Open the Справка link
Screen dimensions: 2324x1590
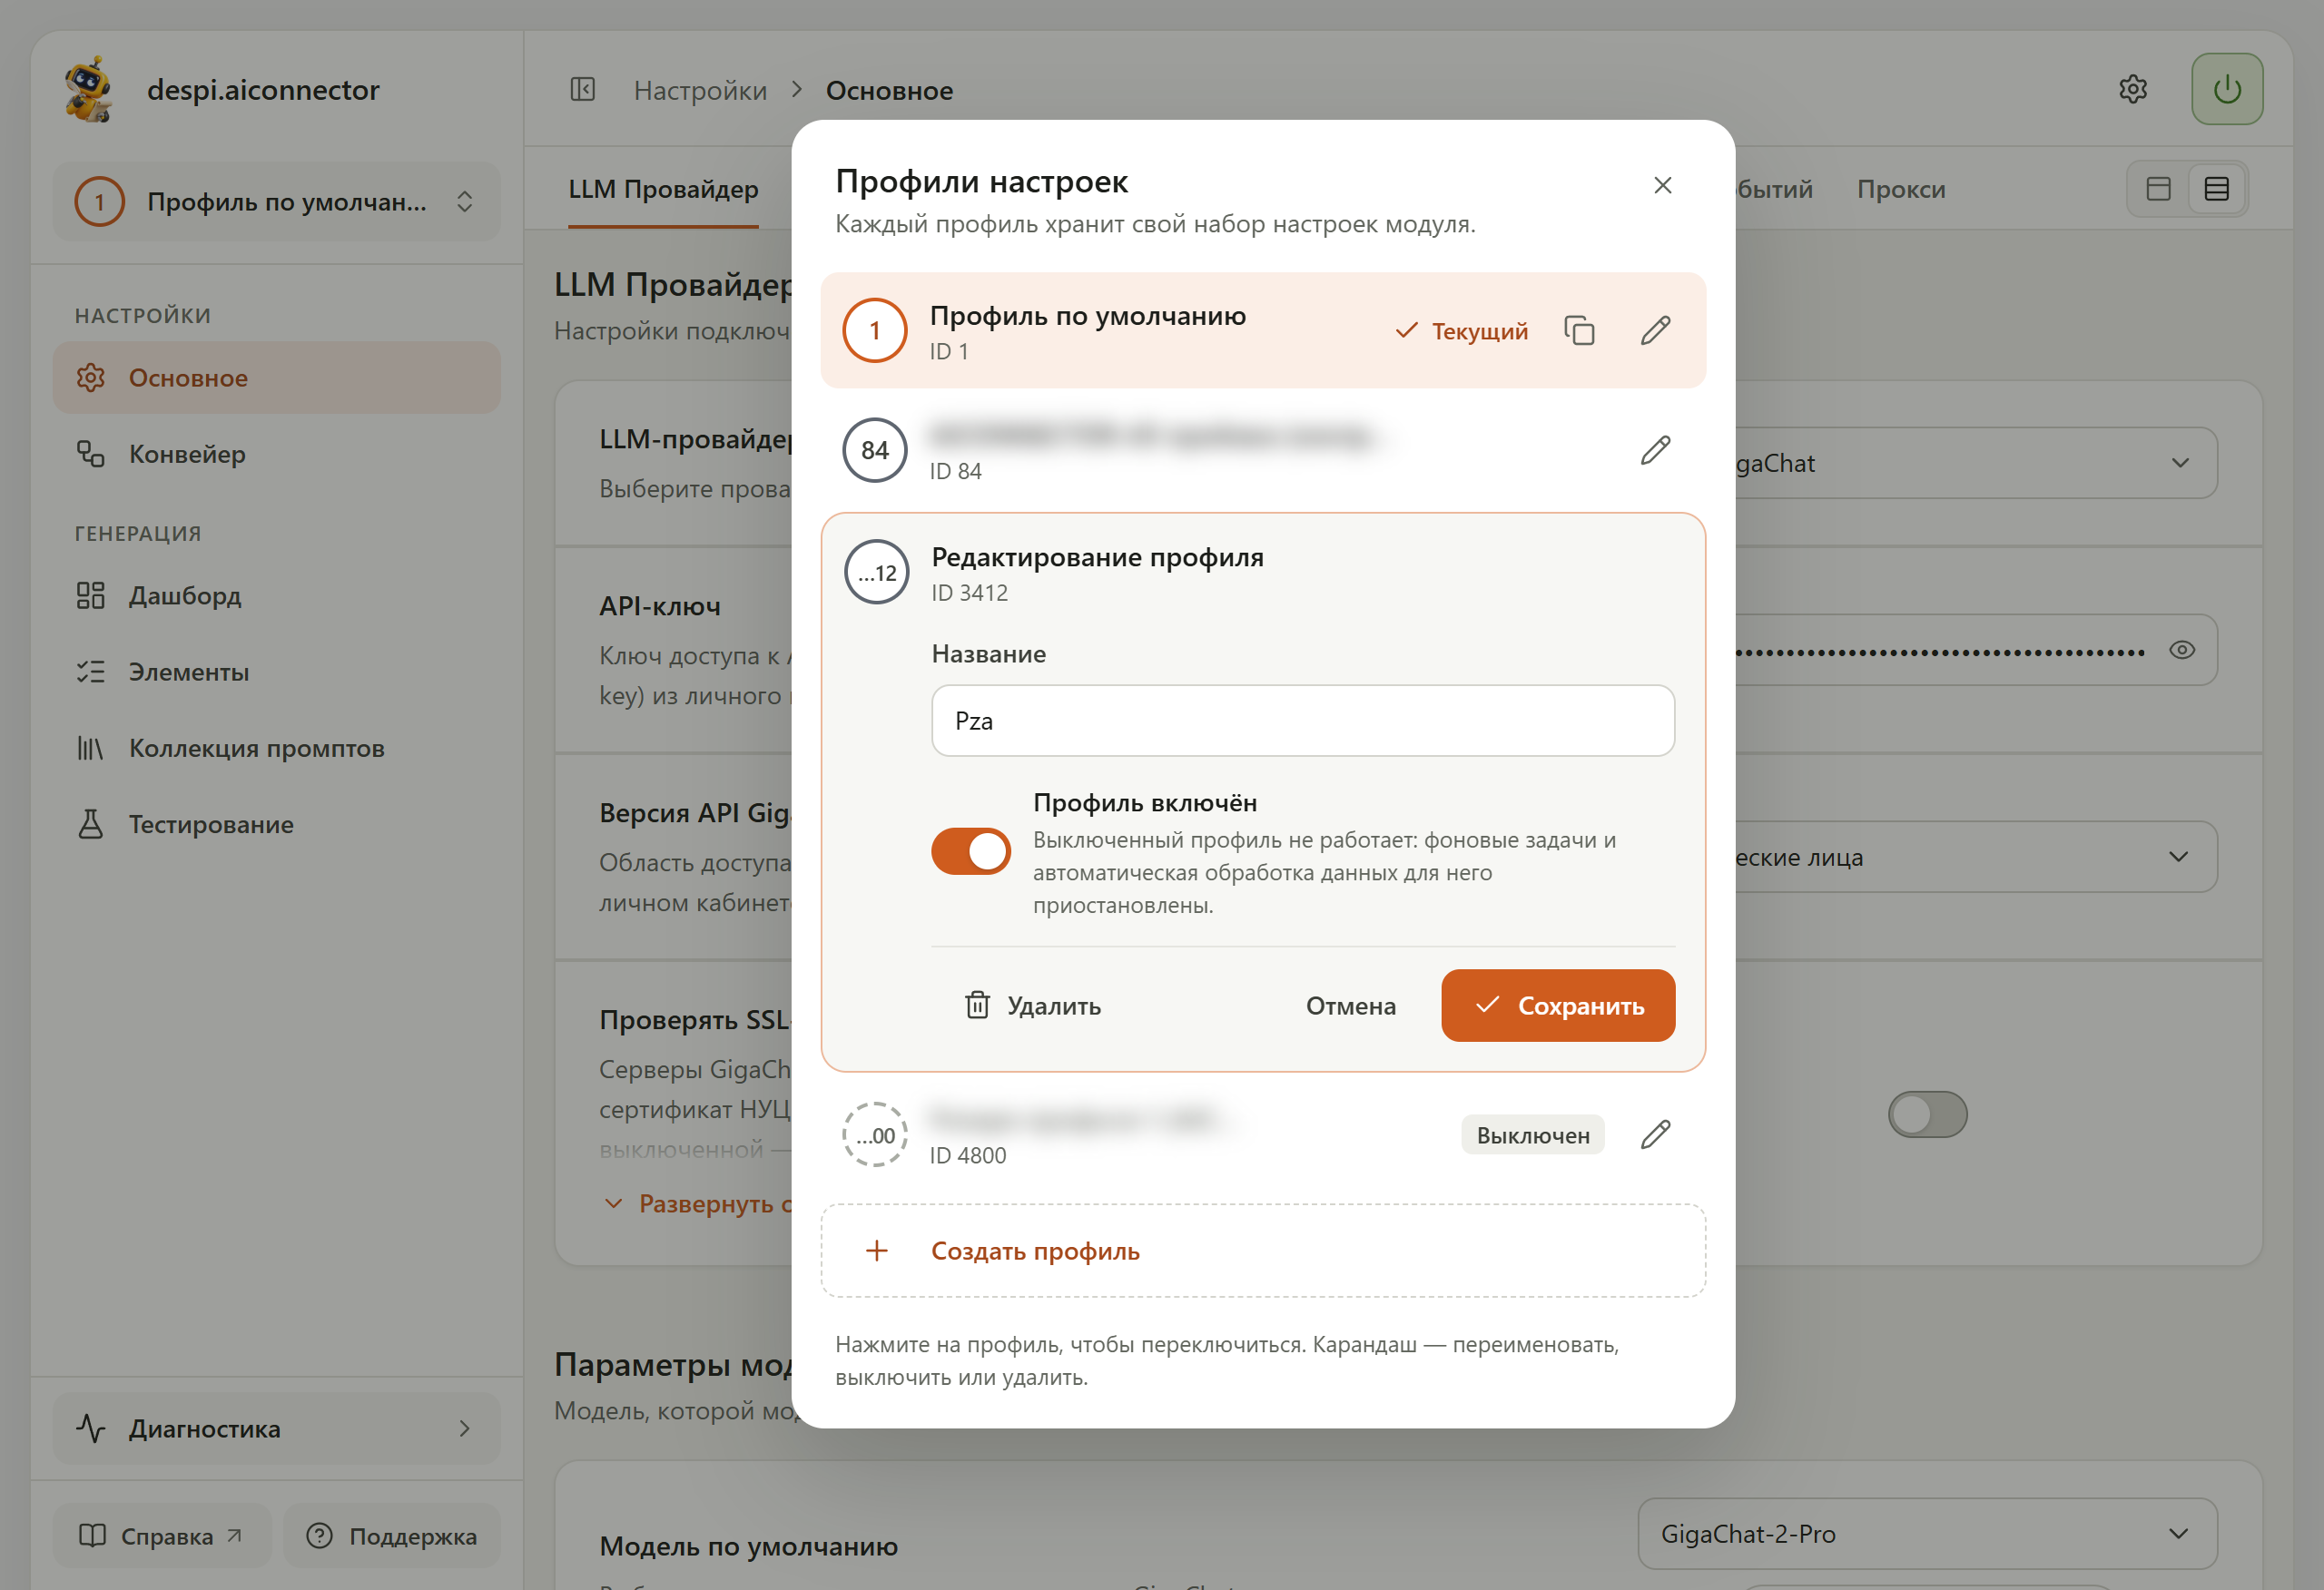163,1536
